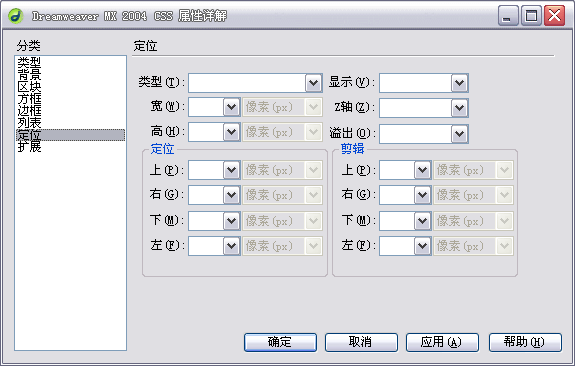
Task: Open the 显示(V) dropdown arrow
Action: (459, 83)
